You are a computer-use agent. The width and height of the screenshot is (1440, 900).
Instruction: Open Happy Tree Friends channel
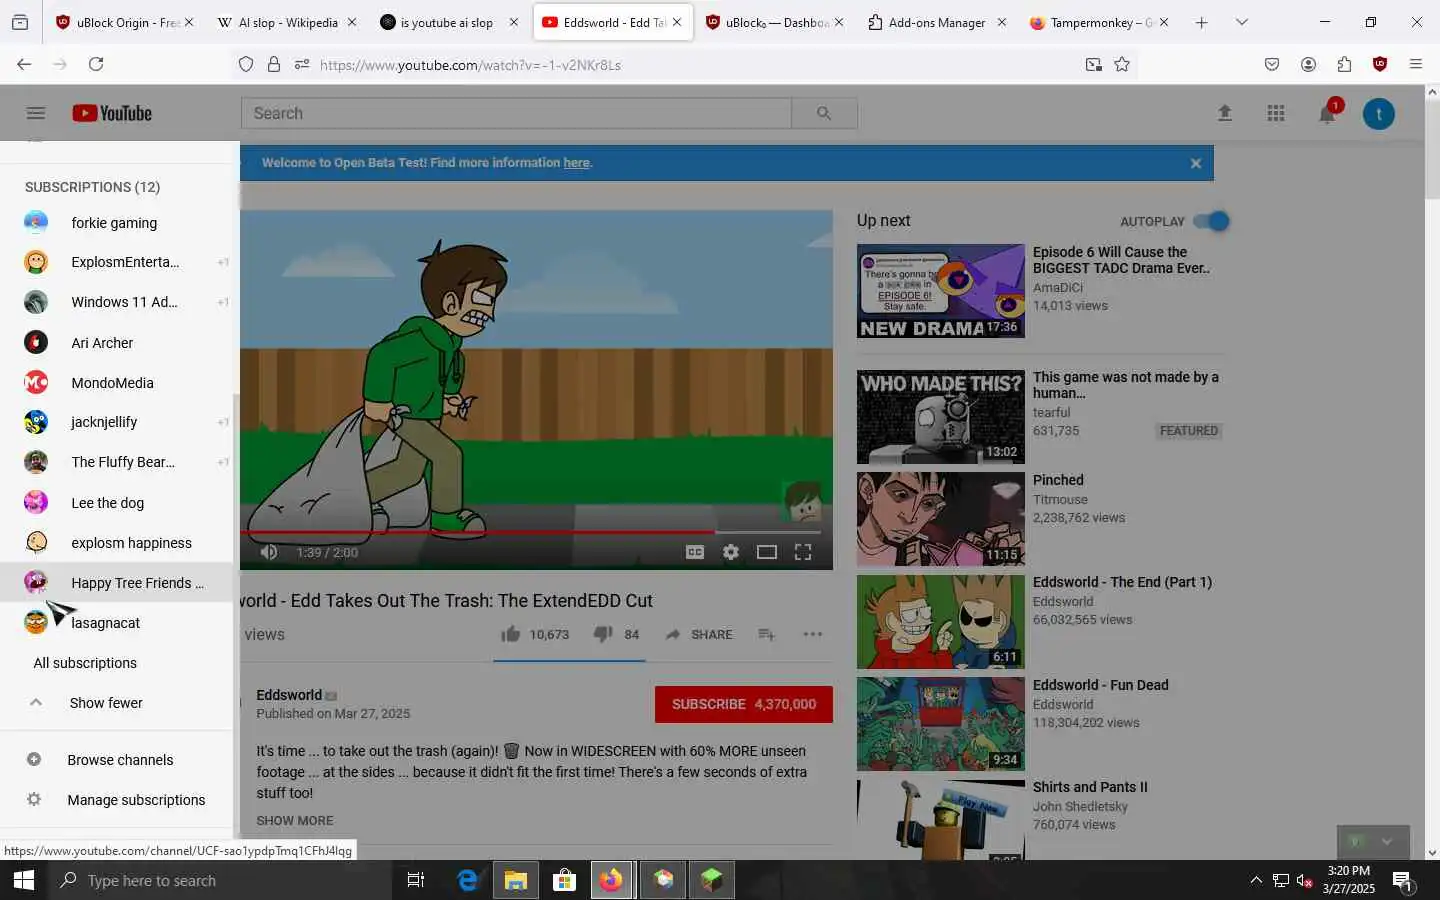(x=116, y=583)
